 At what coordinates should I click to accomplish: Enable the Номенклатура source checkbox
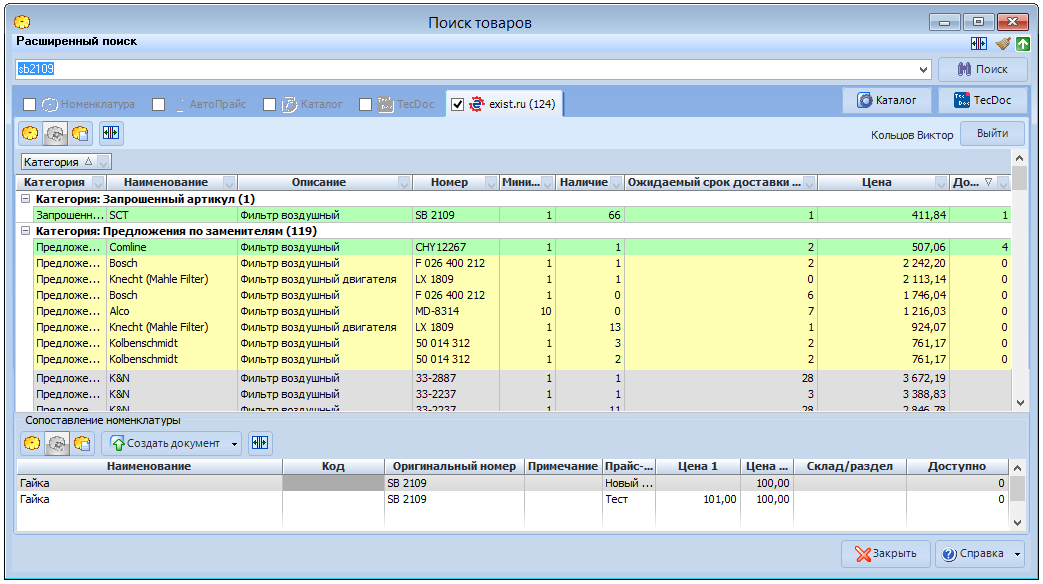29,104
